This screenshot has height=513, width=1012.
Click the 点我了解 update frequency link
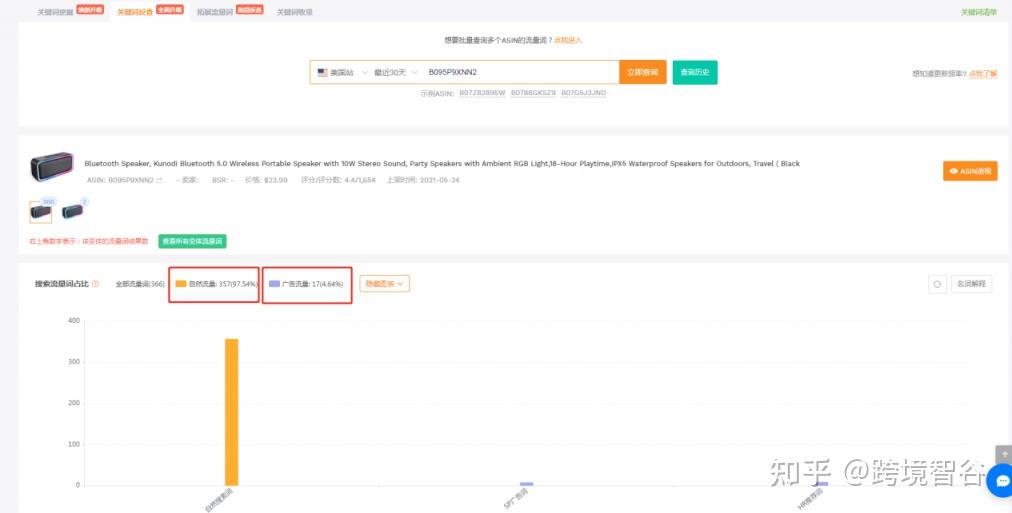pyautogui.click(x=982, y=74)
